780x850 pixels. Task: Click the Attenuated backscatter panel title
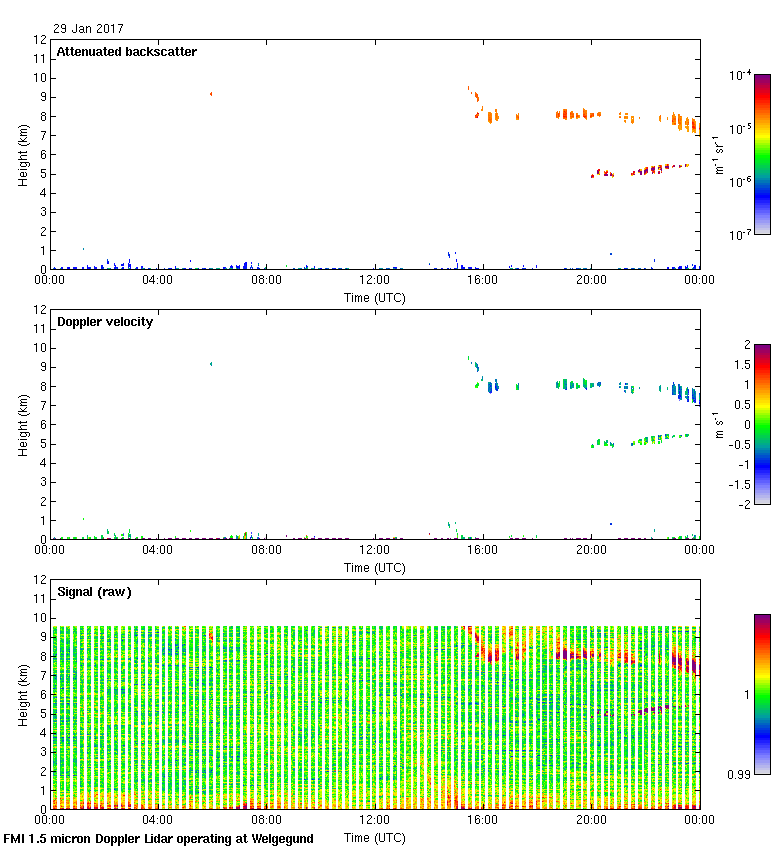pos(126,52)
